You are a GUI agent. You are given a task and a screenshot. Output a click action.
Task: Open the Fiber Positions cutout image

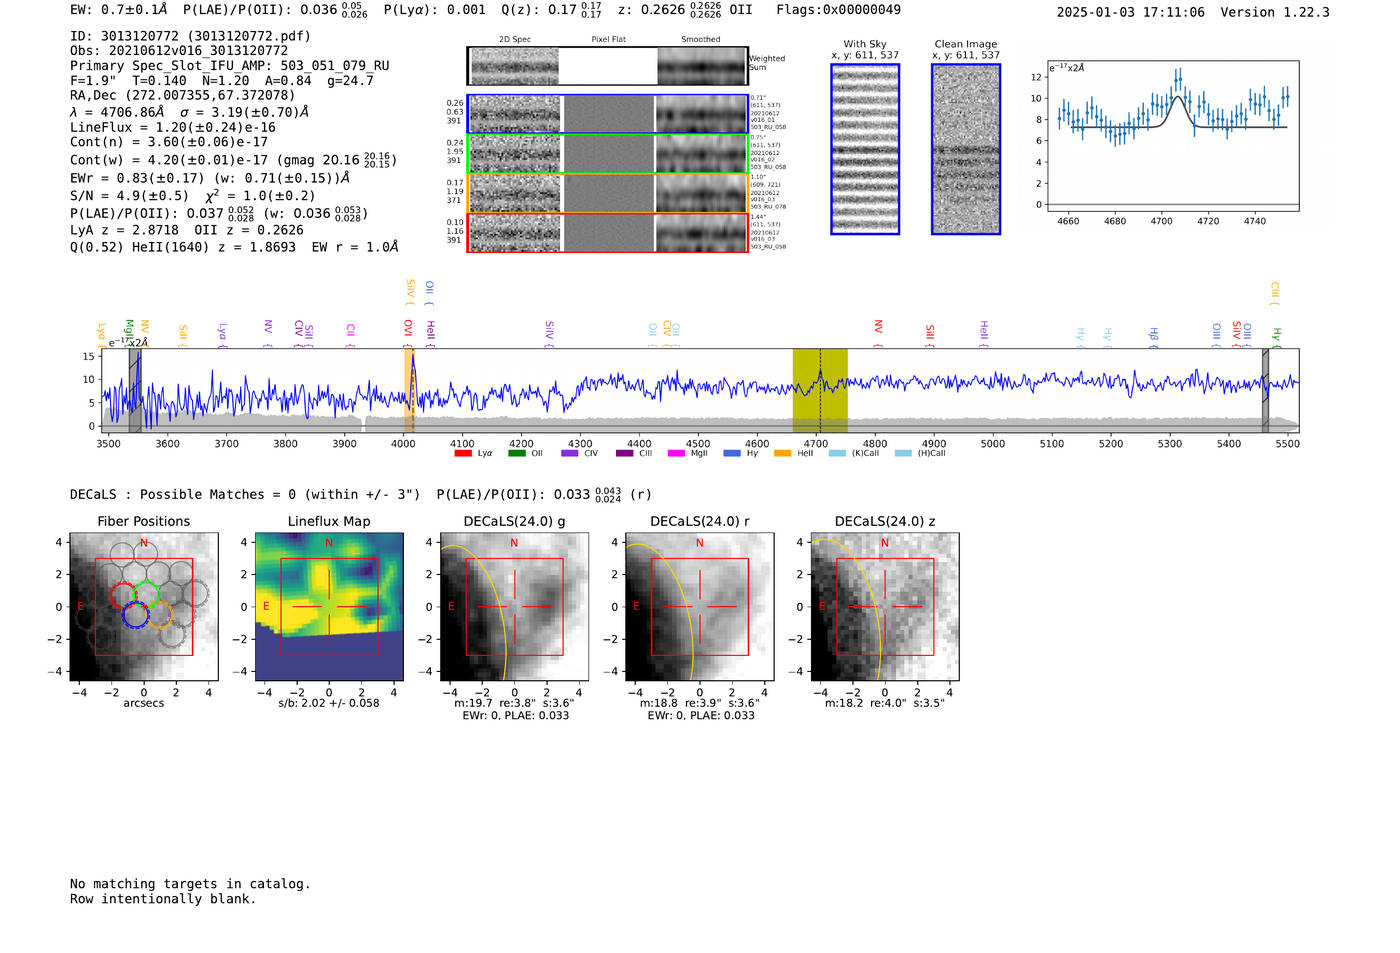pos(144,607)
